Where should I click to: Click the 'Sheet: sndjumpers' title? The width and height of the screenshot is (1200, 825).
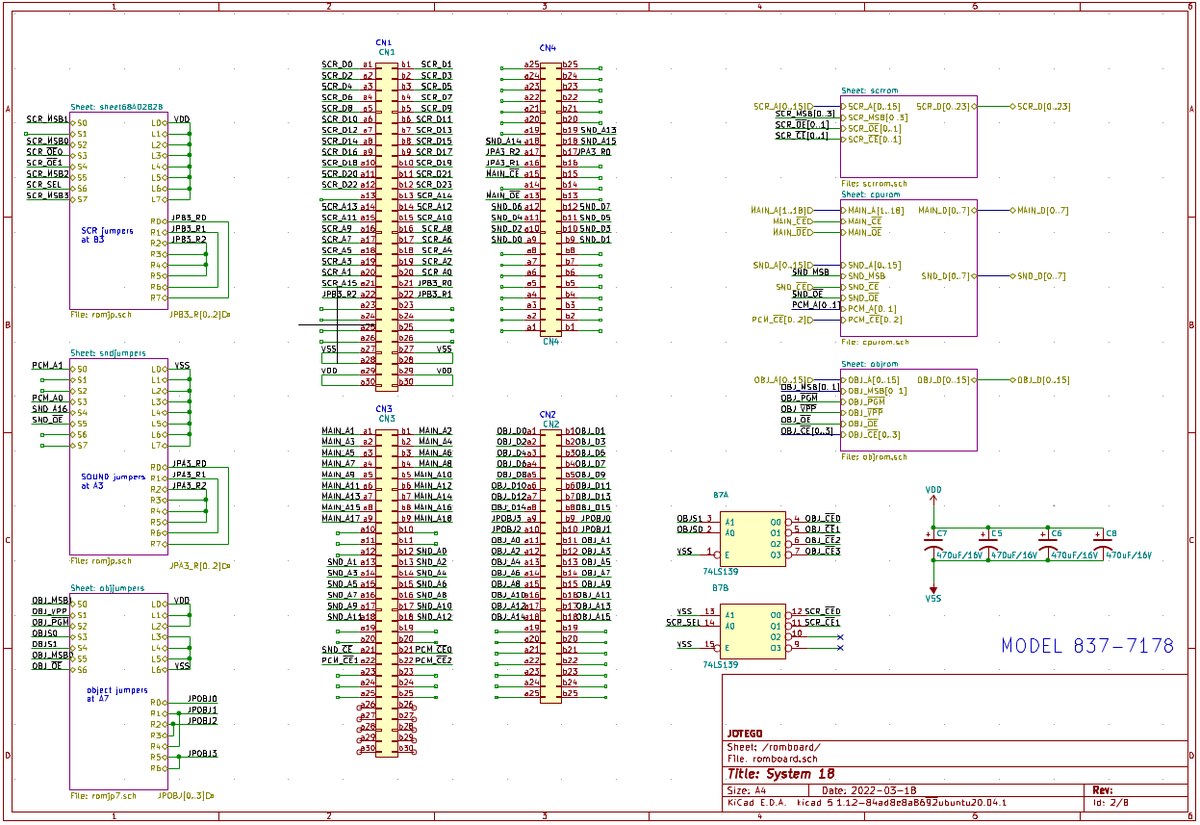click(107, 354)
